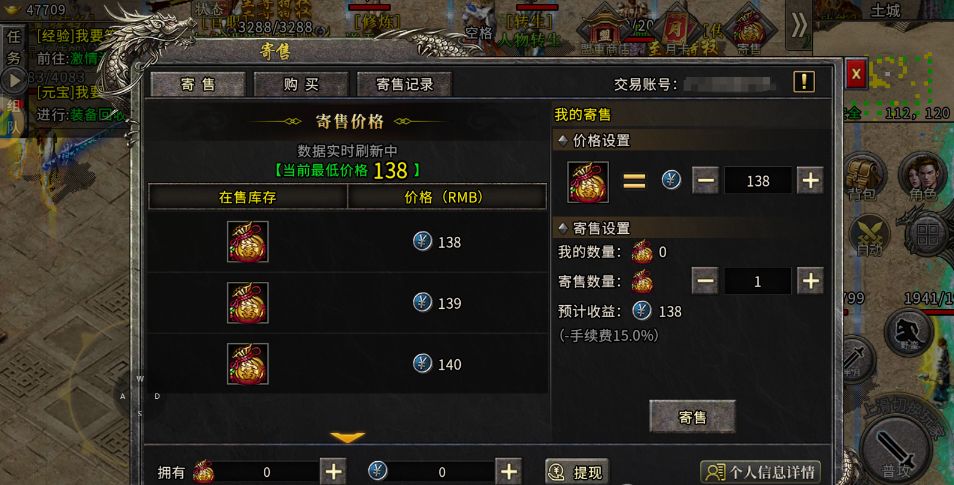This screenshot has height=485, width=954.
Task: Click the play arrow under 任务
Action: 14,80
